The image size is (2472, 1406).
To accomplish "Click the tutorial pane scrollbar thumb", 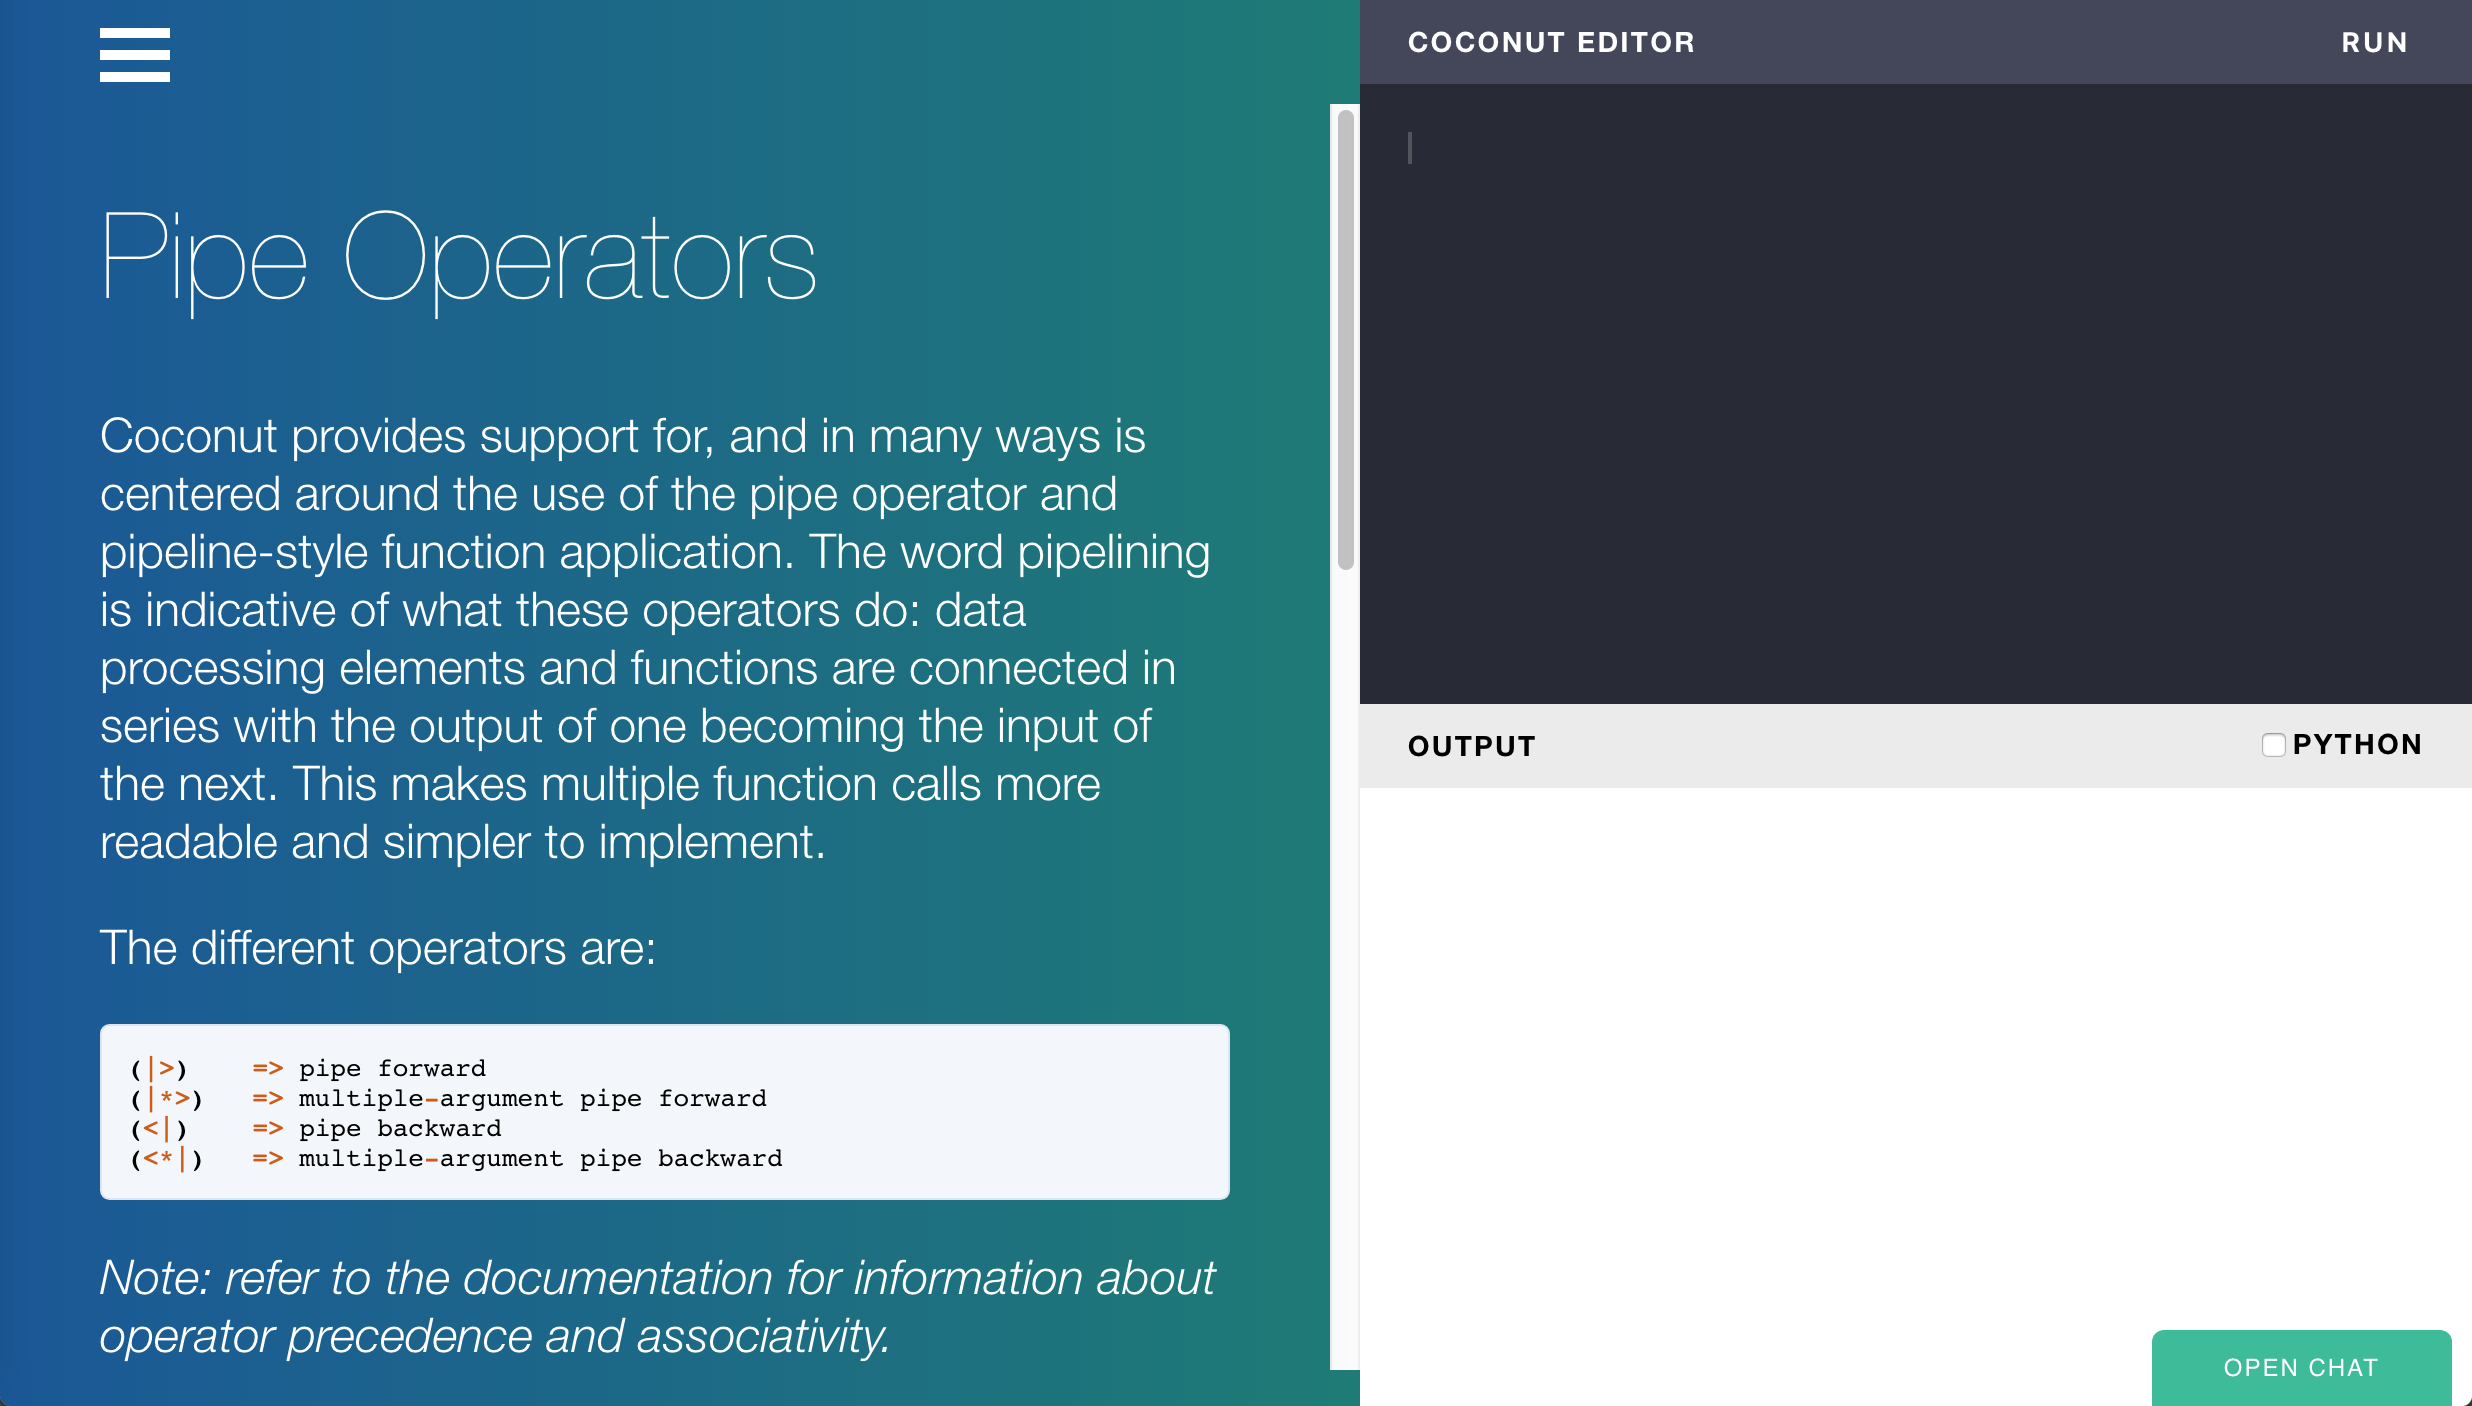I will [1346, 340].
